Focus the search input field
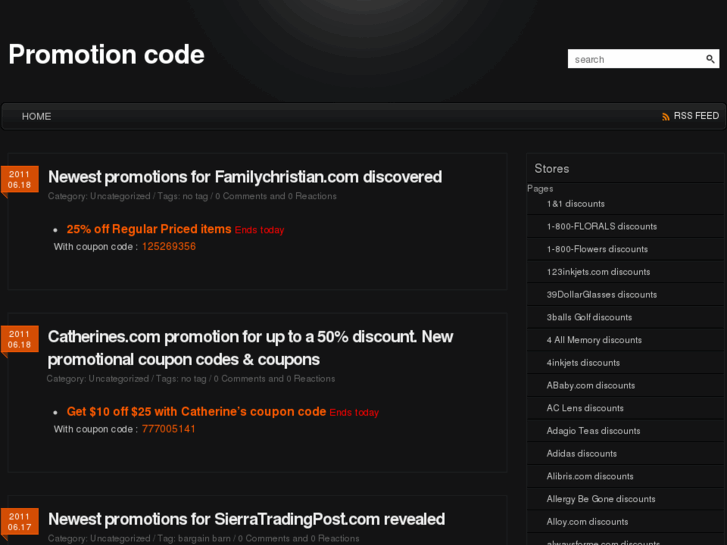 (x=636, y=59)
